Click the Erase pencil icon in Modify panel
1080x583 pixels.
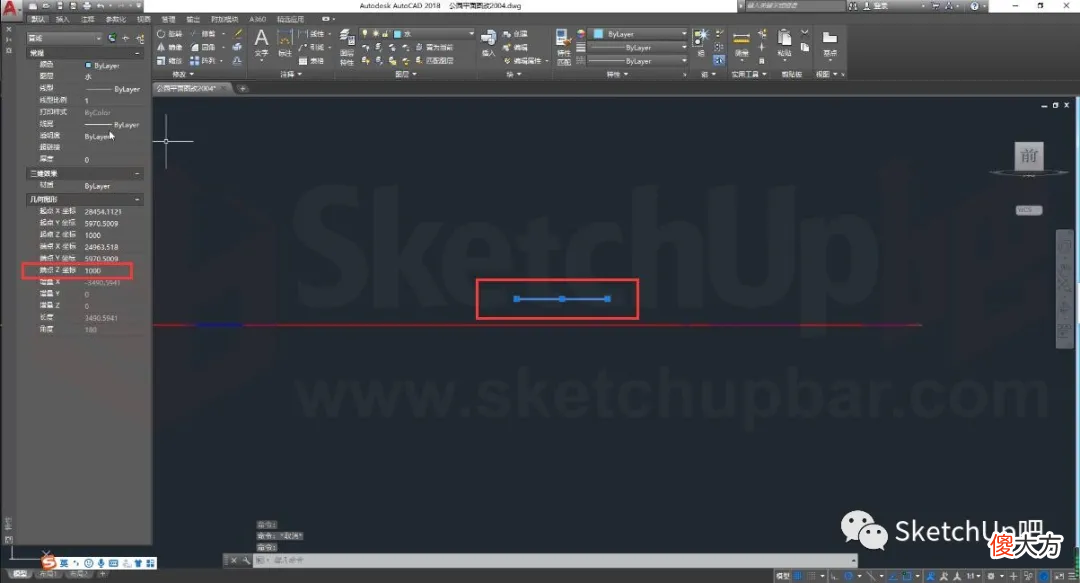pyautogui.click(x=238, y=34)
